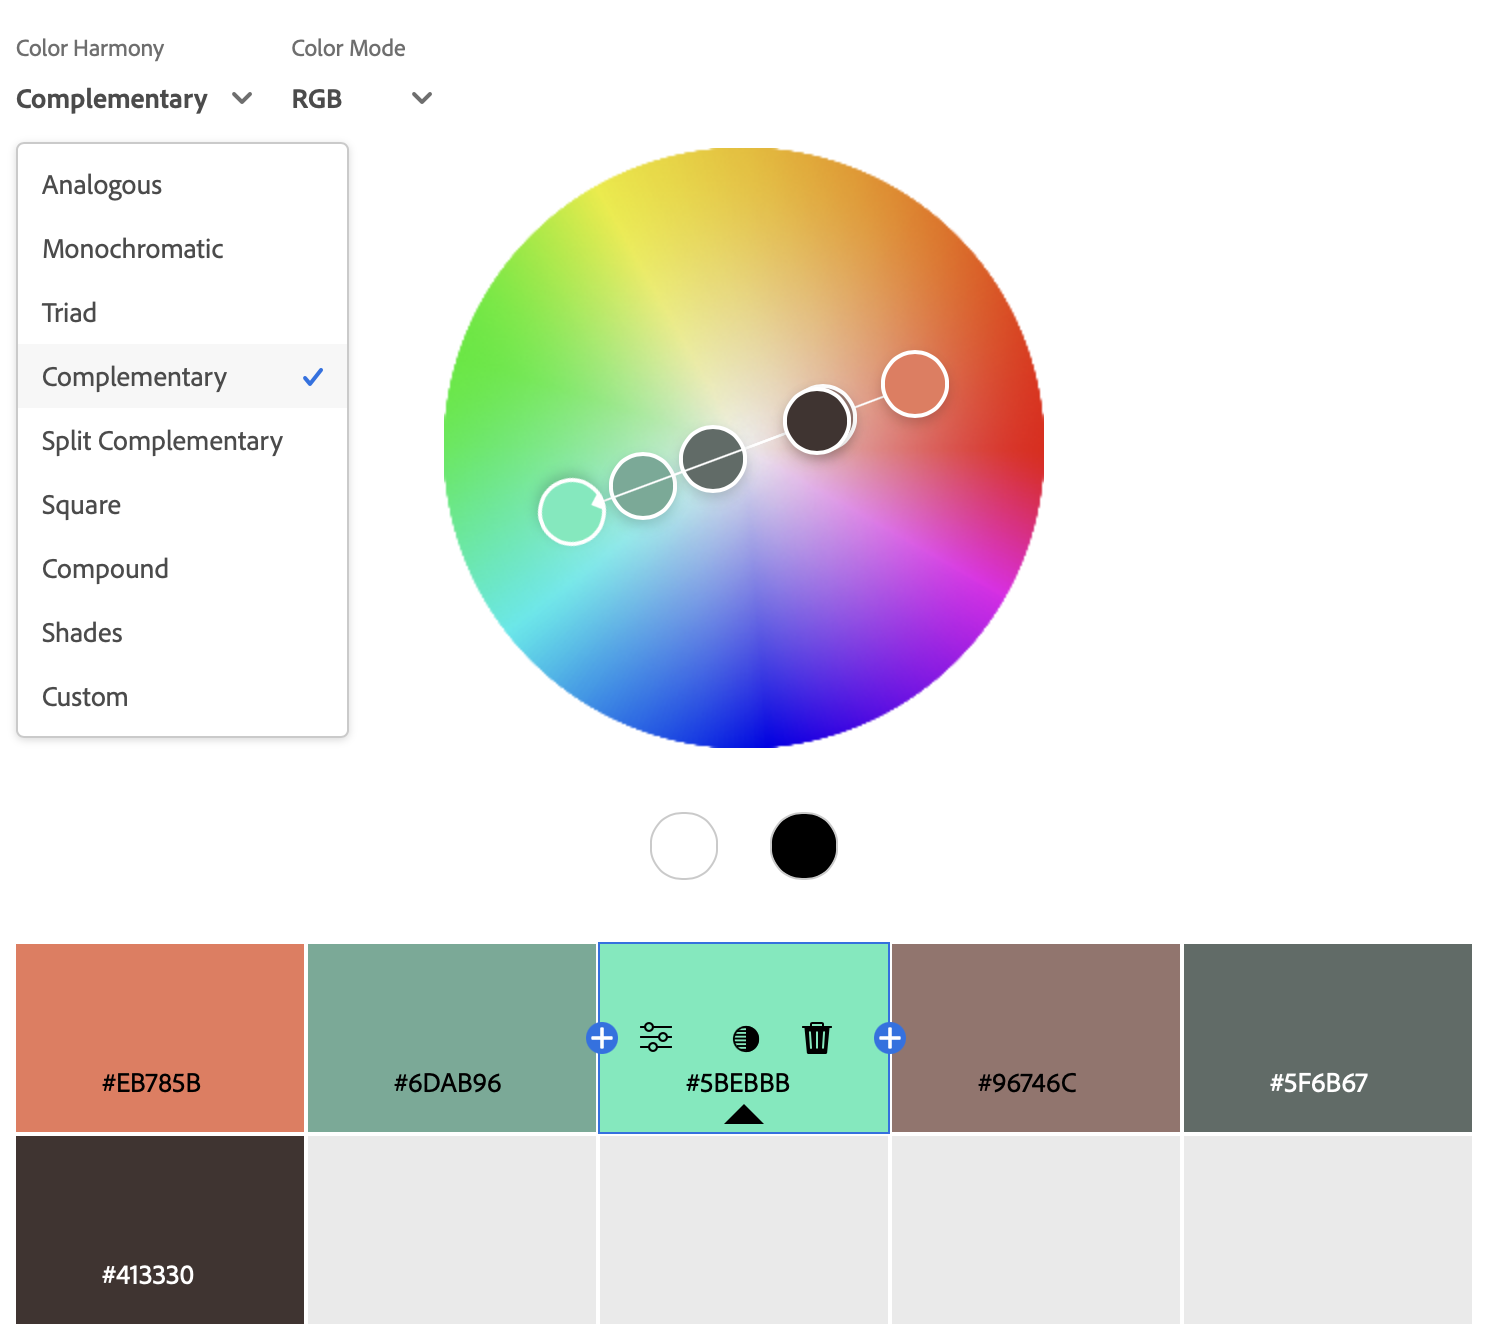Delete the #5BEBBB swatch with trash icon
Viewport: 1496px width, 1340px height.
pos(817,1038)
